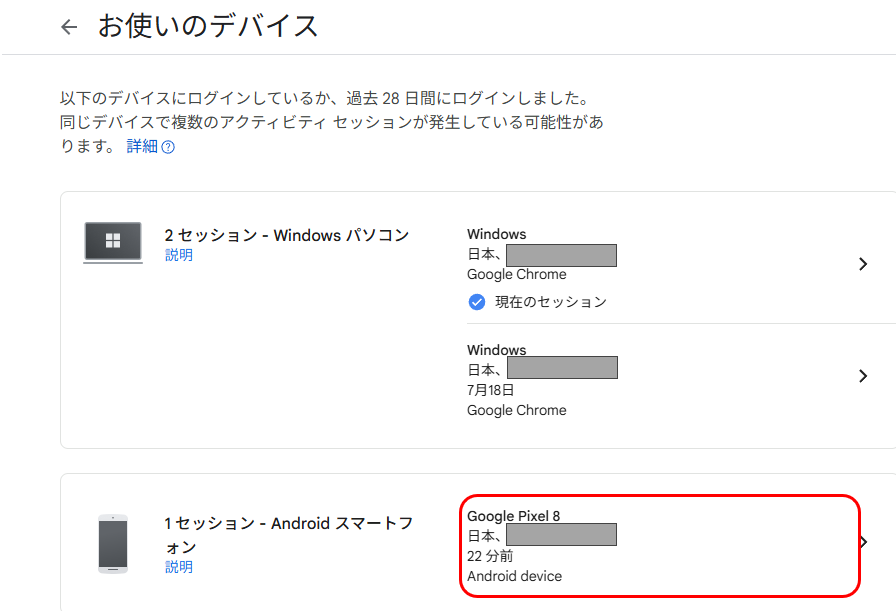Screen dimensions: 896x611
Task: Click the 1 セッション - Android スマートフォン heading
Action: pyautogui.click(x=289, y=535)
